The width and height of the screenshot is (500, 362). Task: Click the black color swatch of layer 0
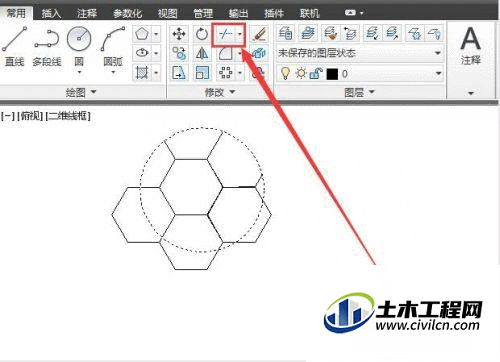click(x=332, y=74)
